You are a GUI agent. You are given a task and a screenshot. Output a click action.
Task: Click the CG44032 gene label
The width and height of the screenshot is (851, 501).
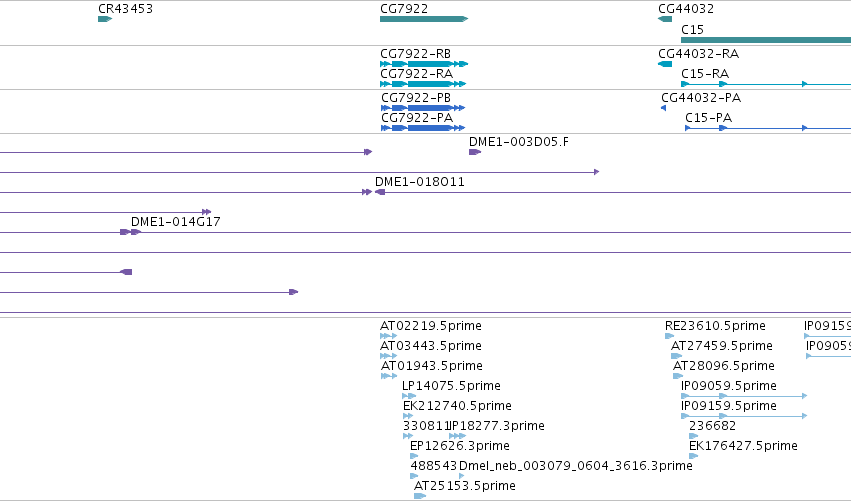coord(686,9)
